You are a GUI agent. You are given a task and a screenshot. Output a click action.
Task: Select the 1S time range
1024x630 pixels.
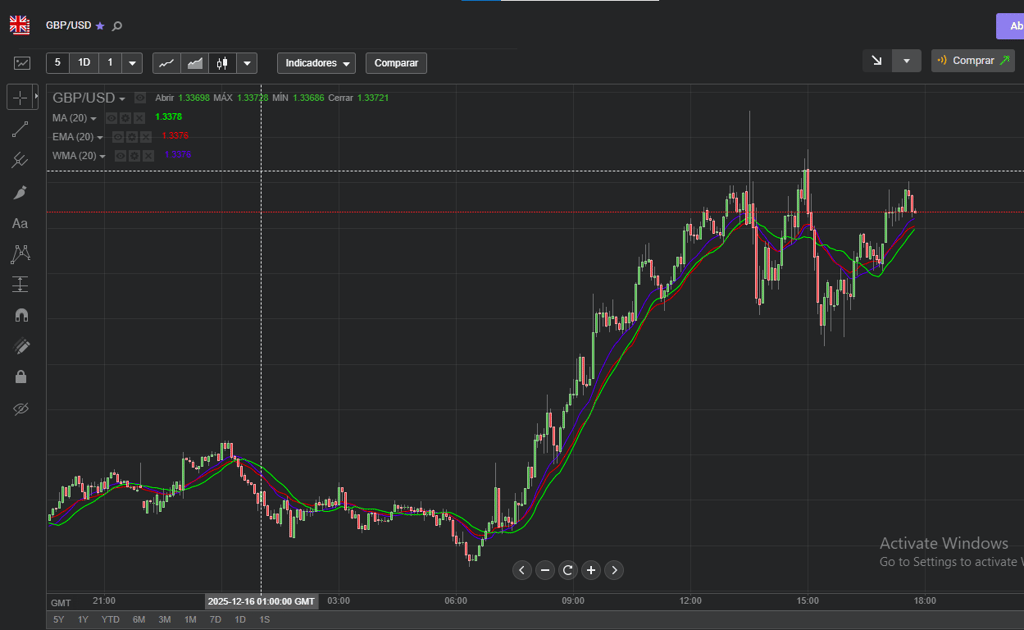(264, 620)
